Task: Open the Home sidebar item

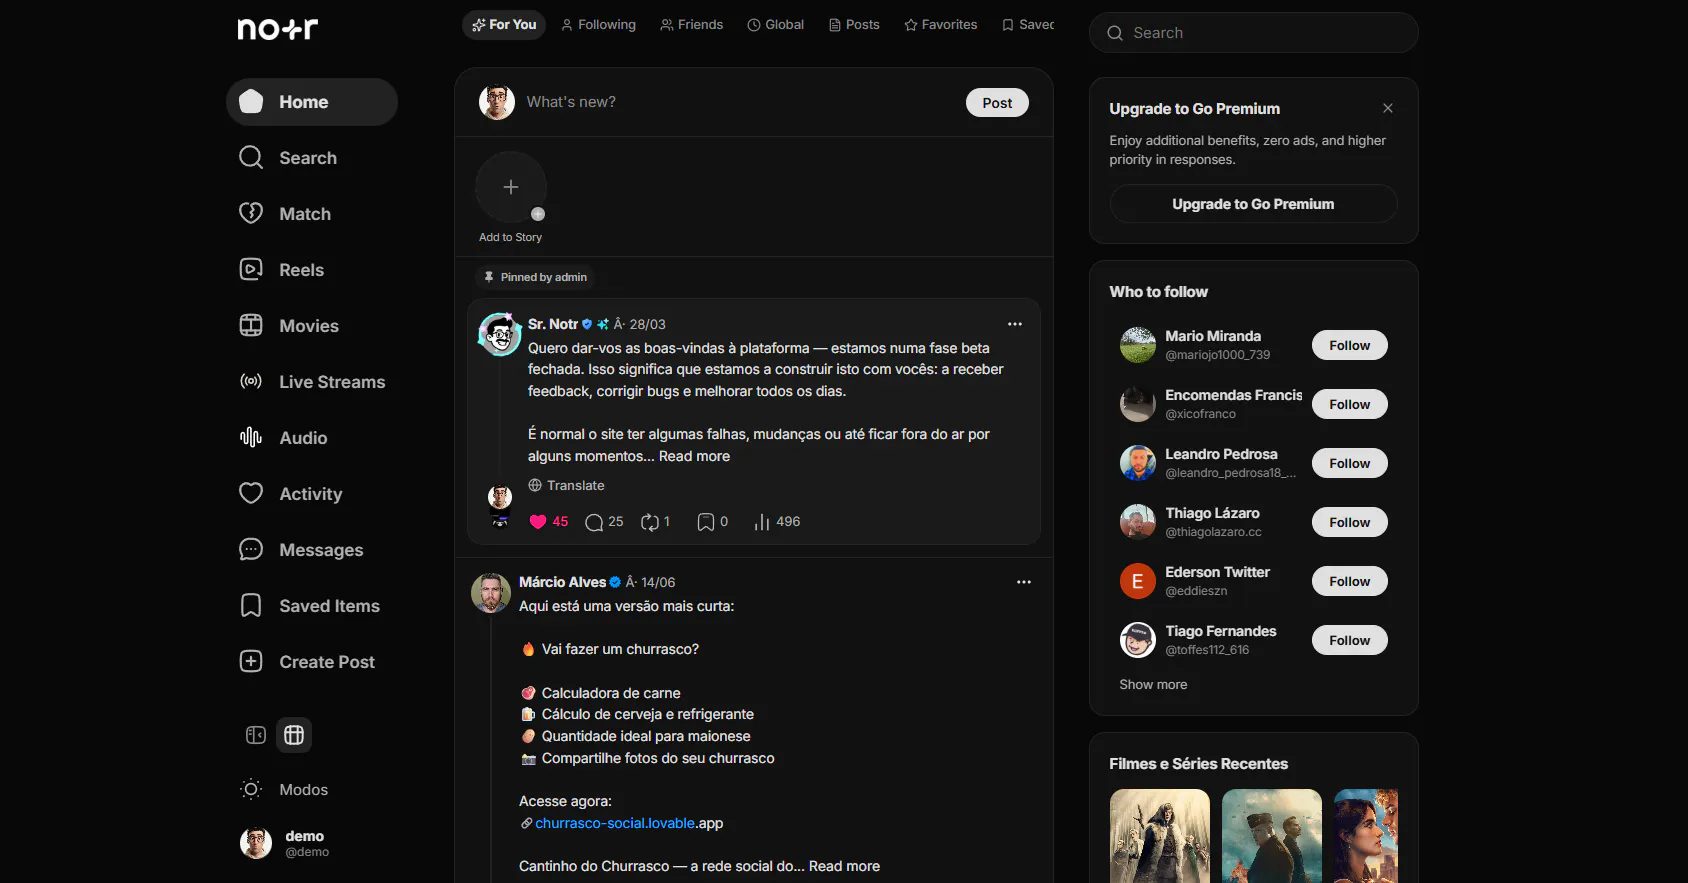Action: tap(312, 102)
